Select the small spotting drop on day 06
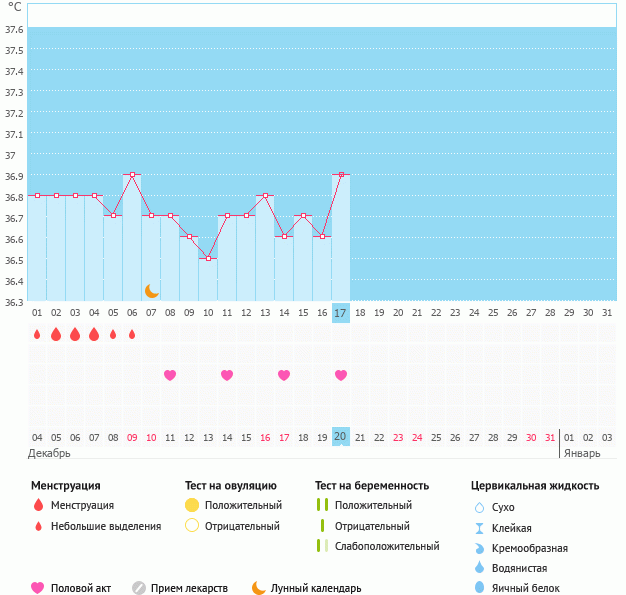The height and width of the screenshot is (595, 626). pyautogui.click(x=132, y=334)
